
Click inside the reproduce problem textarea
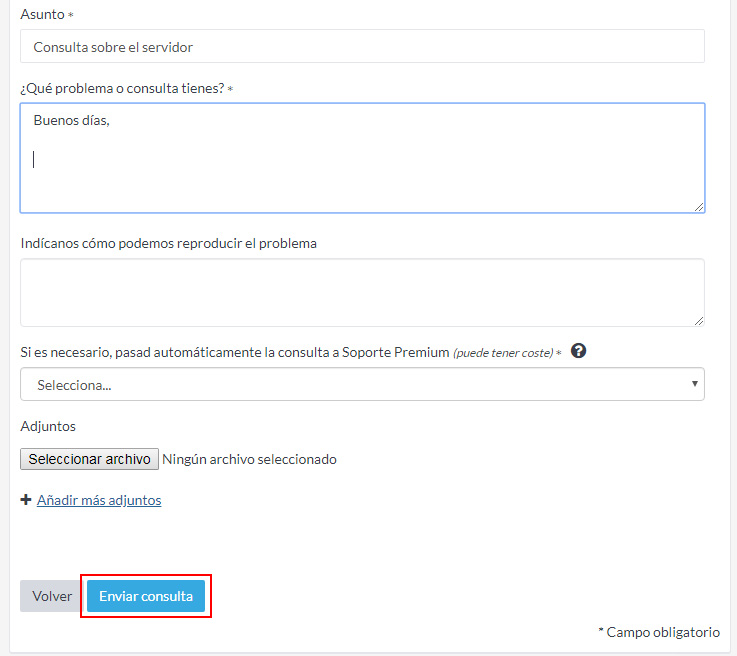[361, 292]
